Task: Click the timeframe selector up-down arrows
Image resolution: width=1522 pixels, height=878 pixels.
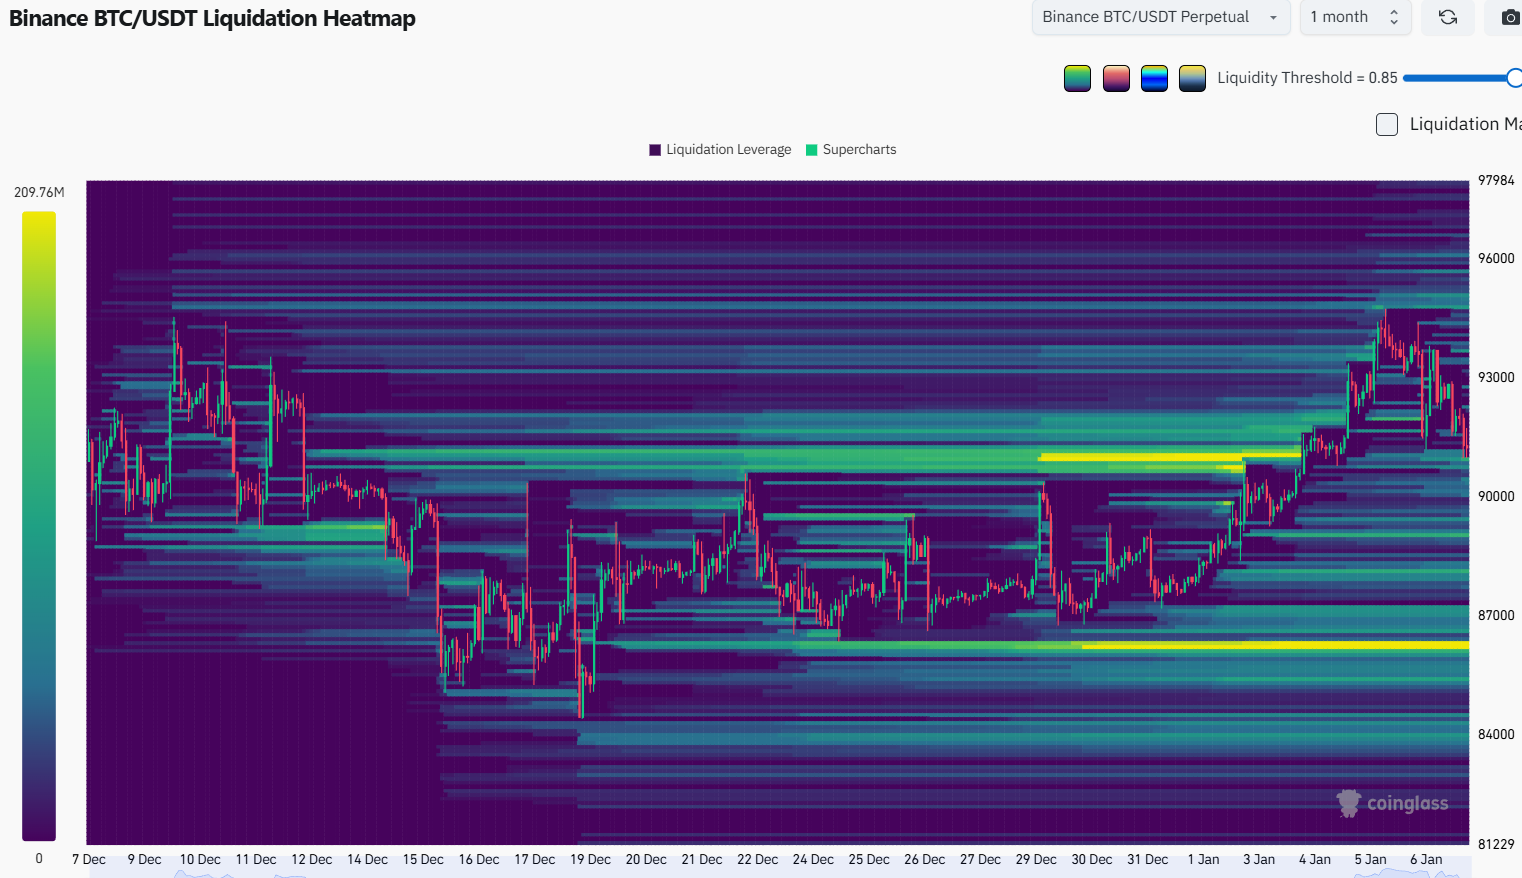Action: coord(1394,17)
